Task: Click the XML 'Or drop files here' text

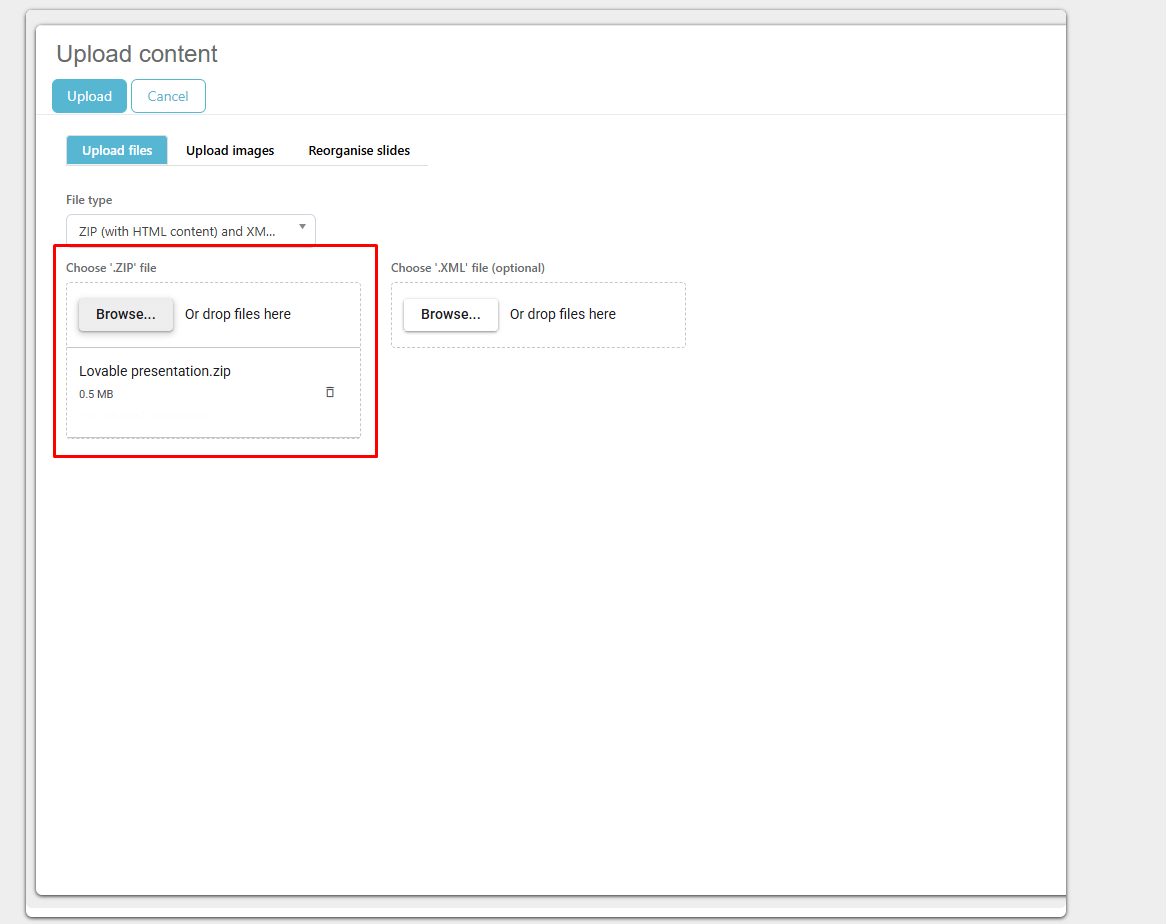Action: [x=563, y=314]
